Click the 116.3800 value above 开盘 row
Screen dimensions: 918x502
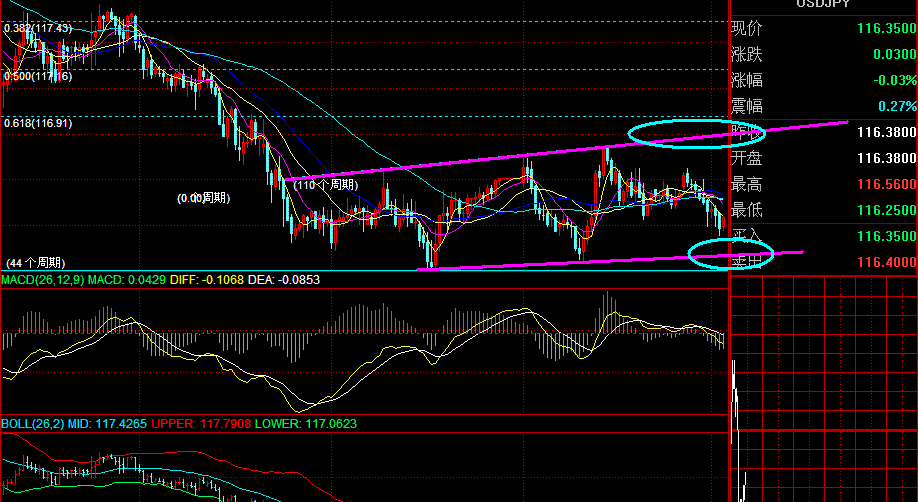coord(886,132)
